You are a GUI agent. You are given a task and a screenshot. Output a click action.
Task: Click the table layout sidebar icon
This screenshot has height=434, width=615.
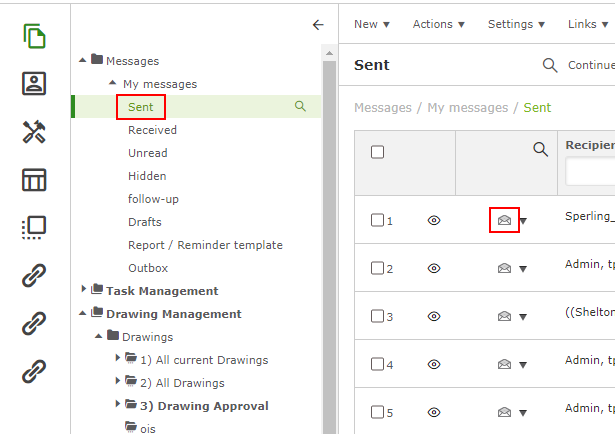pos(35,180)
